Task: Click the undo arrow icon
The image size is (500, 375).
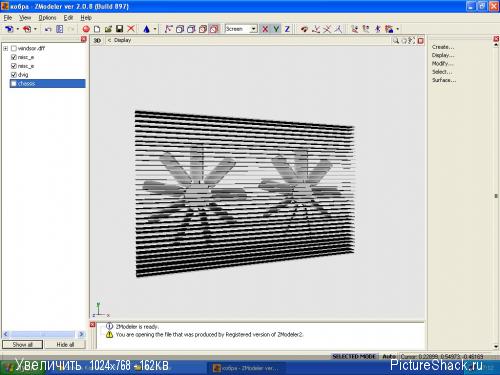Action: point(48,29)
